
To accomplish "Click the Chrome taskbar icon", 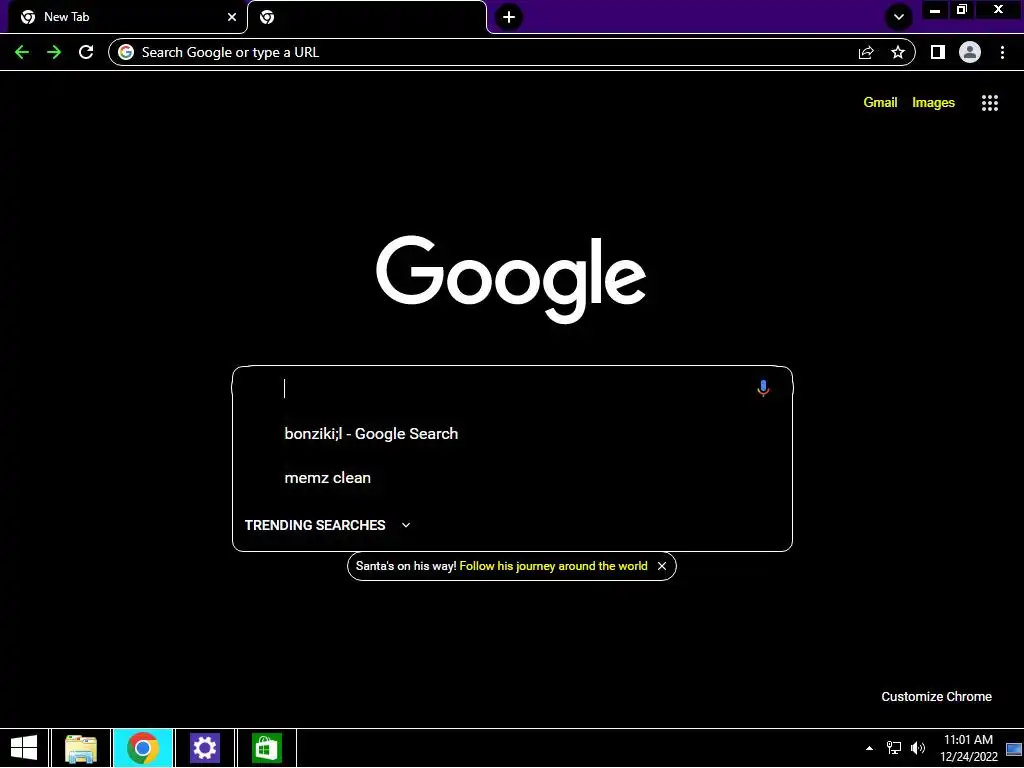I will pyautogui.click(x=143, y=748).
